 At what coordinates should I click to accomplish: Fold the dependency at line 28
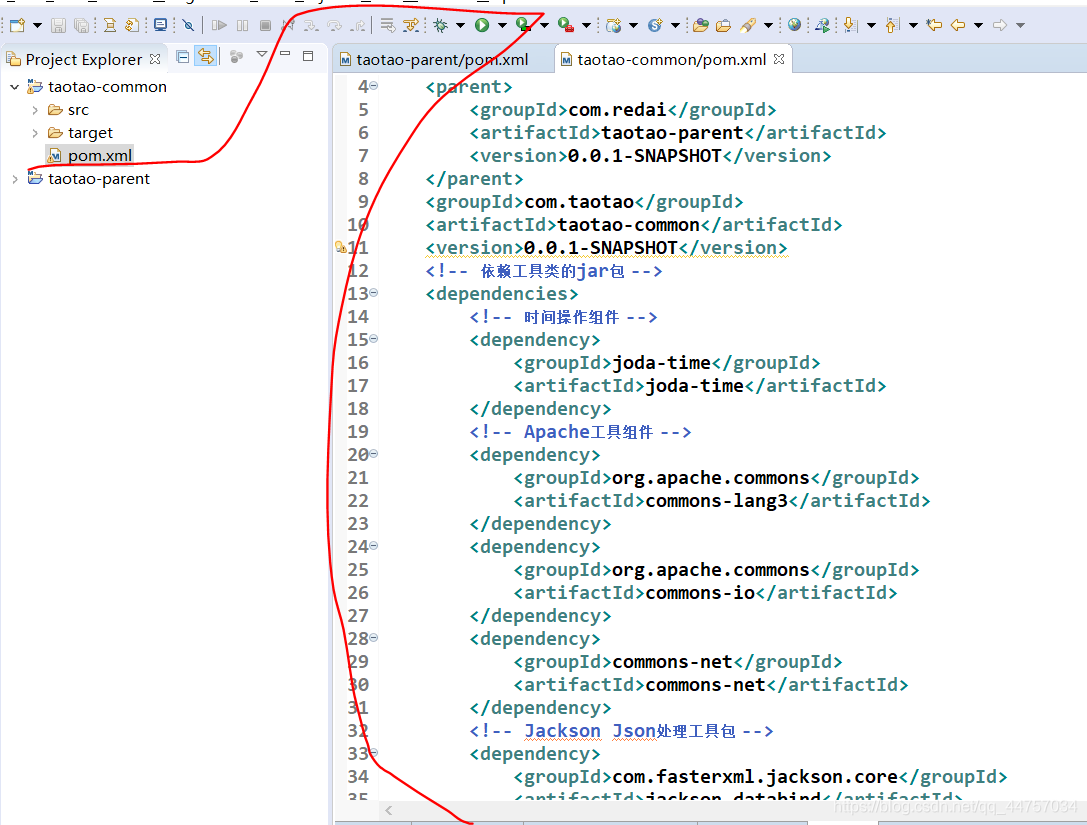(374, 638)
